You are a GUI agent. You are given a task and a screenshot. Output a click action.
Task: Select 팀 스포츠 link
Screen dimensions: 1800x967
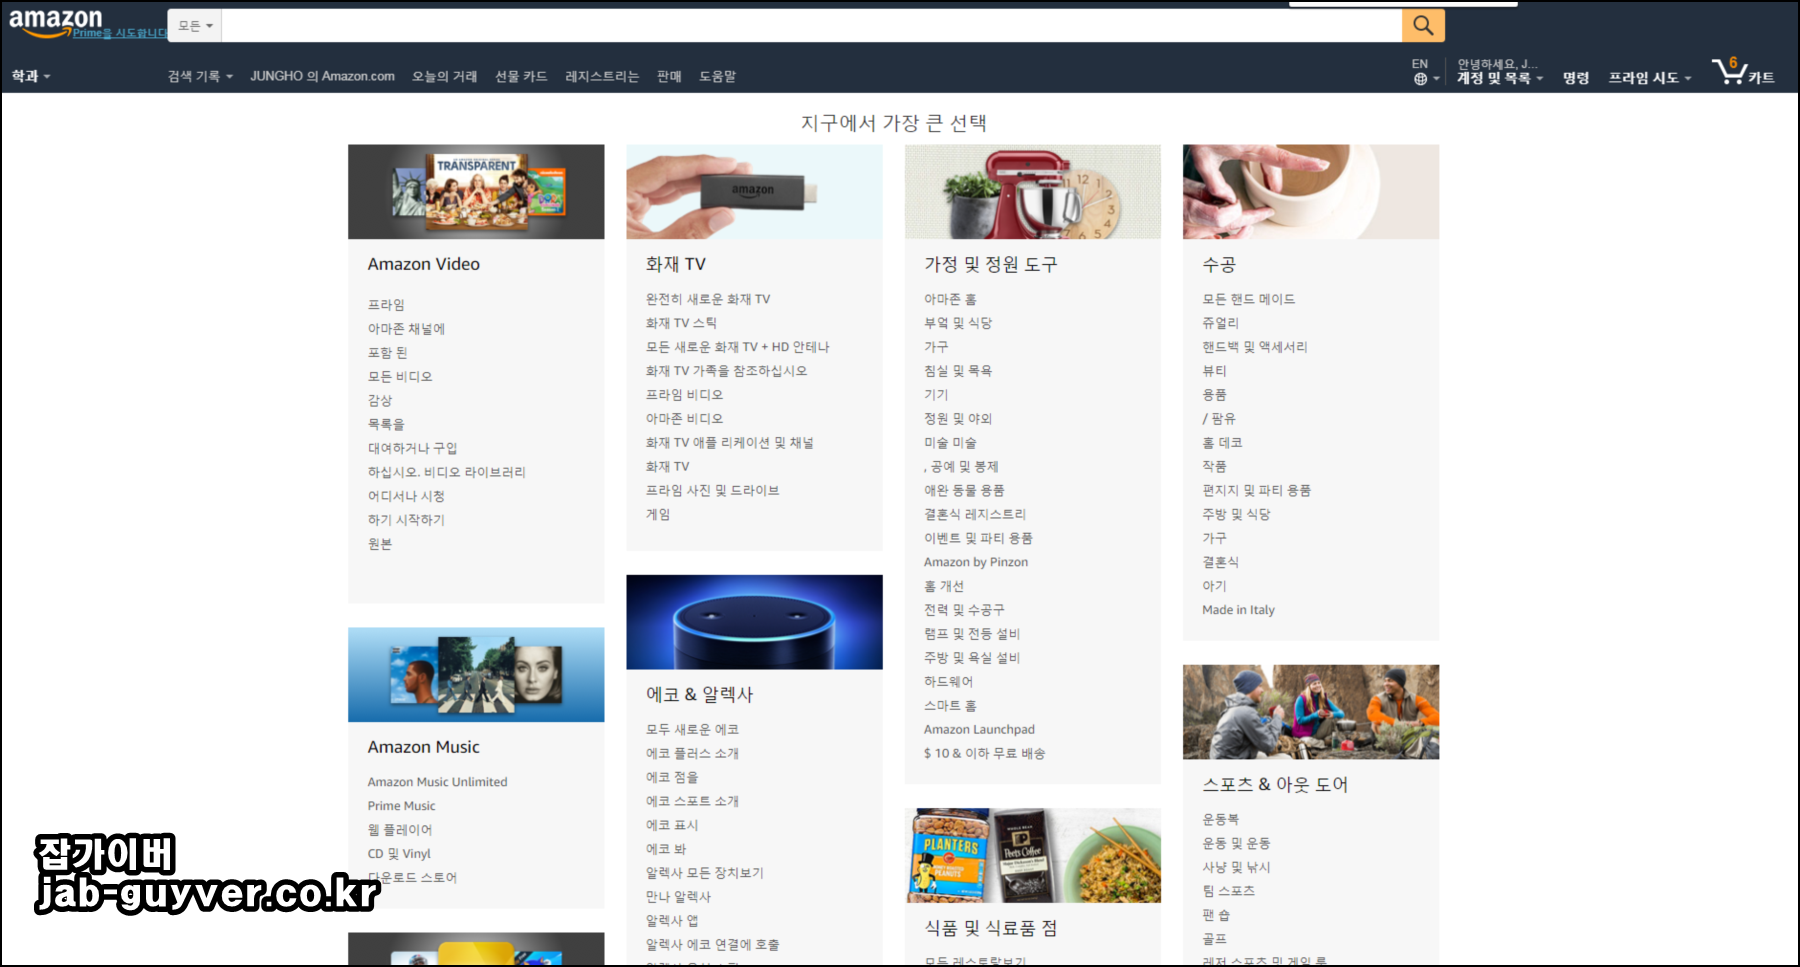coord(1228,891)
